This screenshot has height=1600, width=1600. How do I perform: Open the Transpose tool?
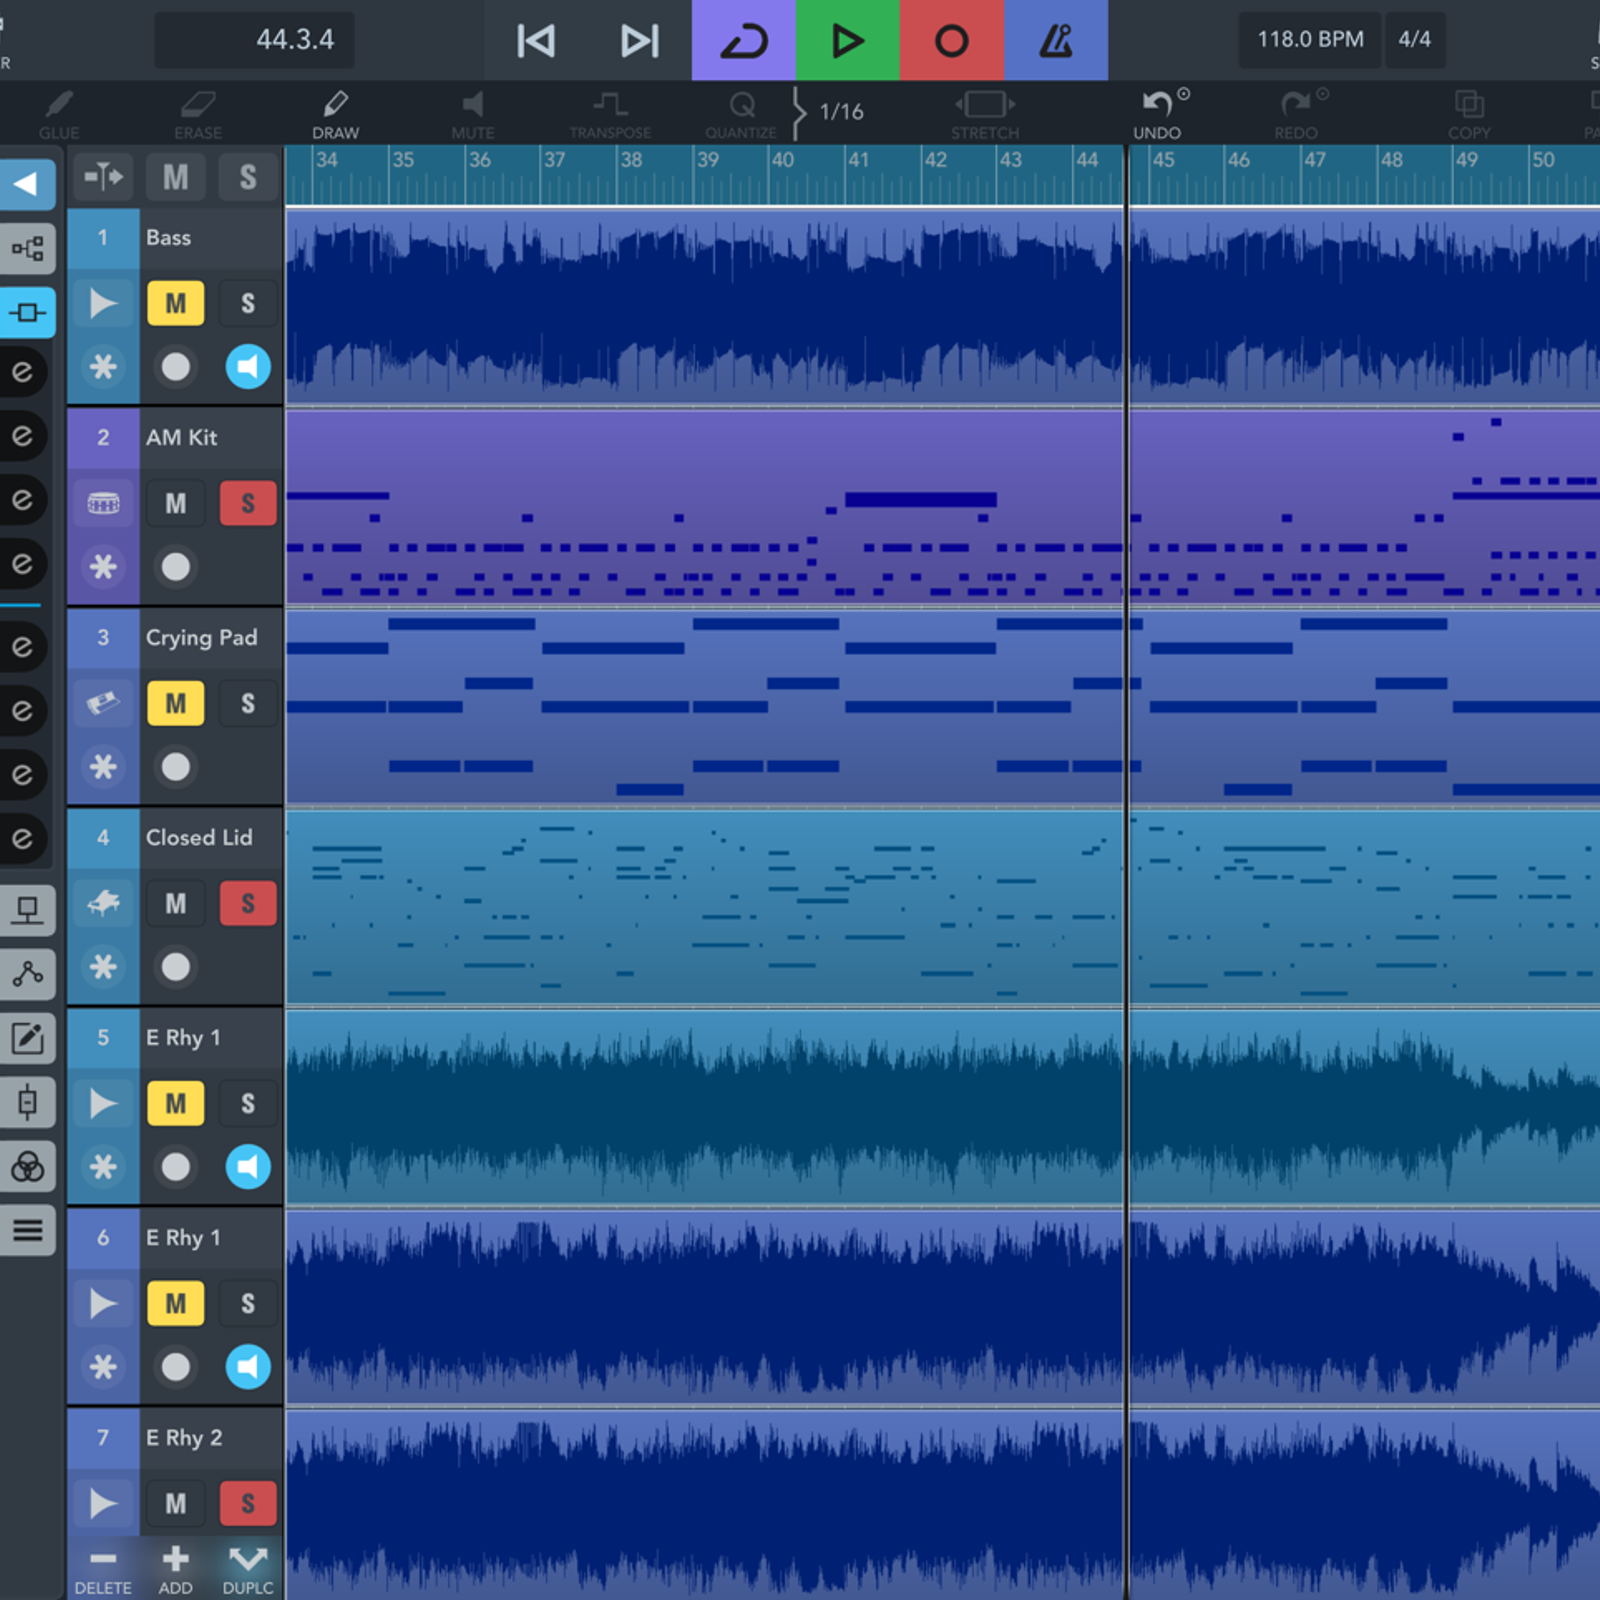[x=610, y=114]
